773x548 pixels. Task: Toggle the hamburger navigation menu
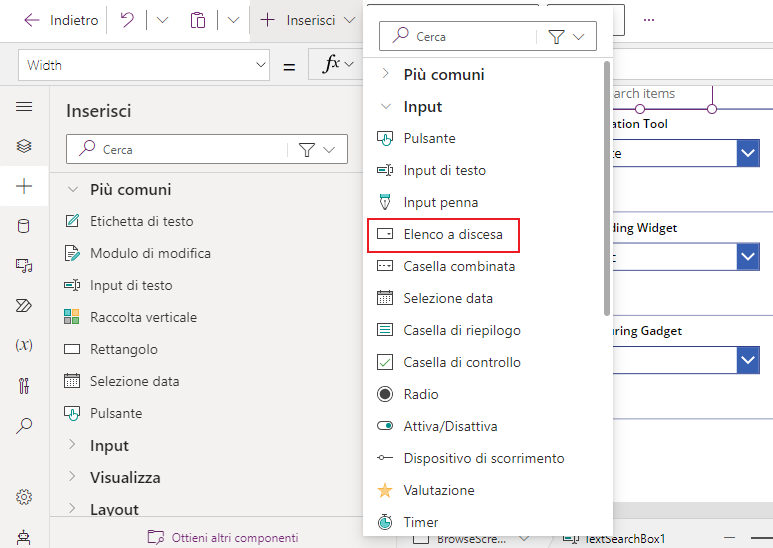24,106
